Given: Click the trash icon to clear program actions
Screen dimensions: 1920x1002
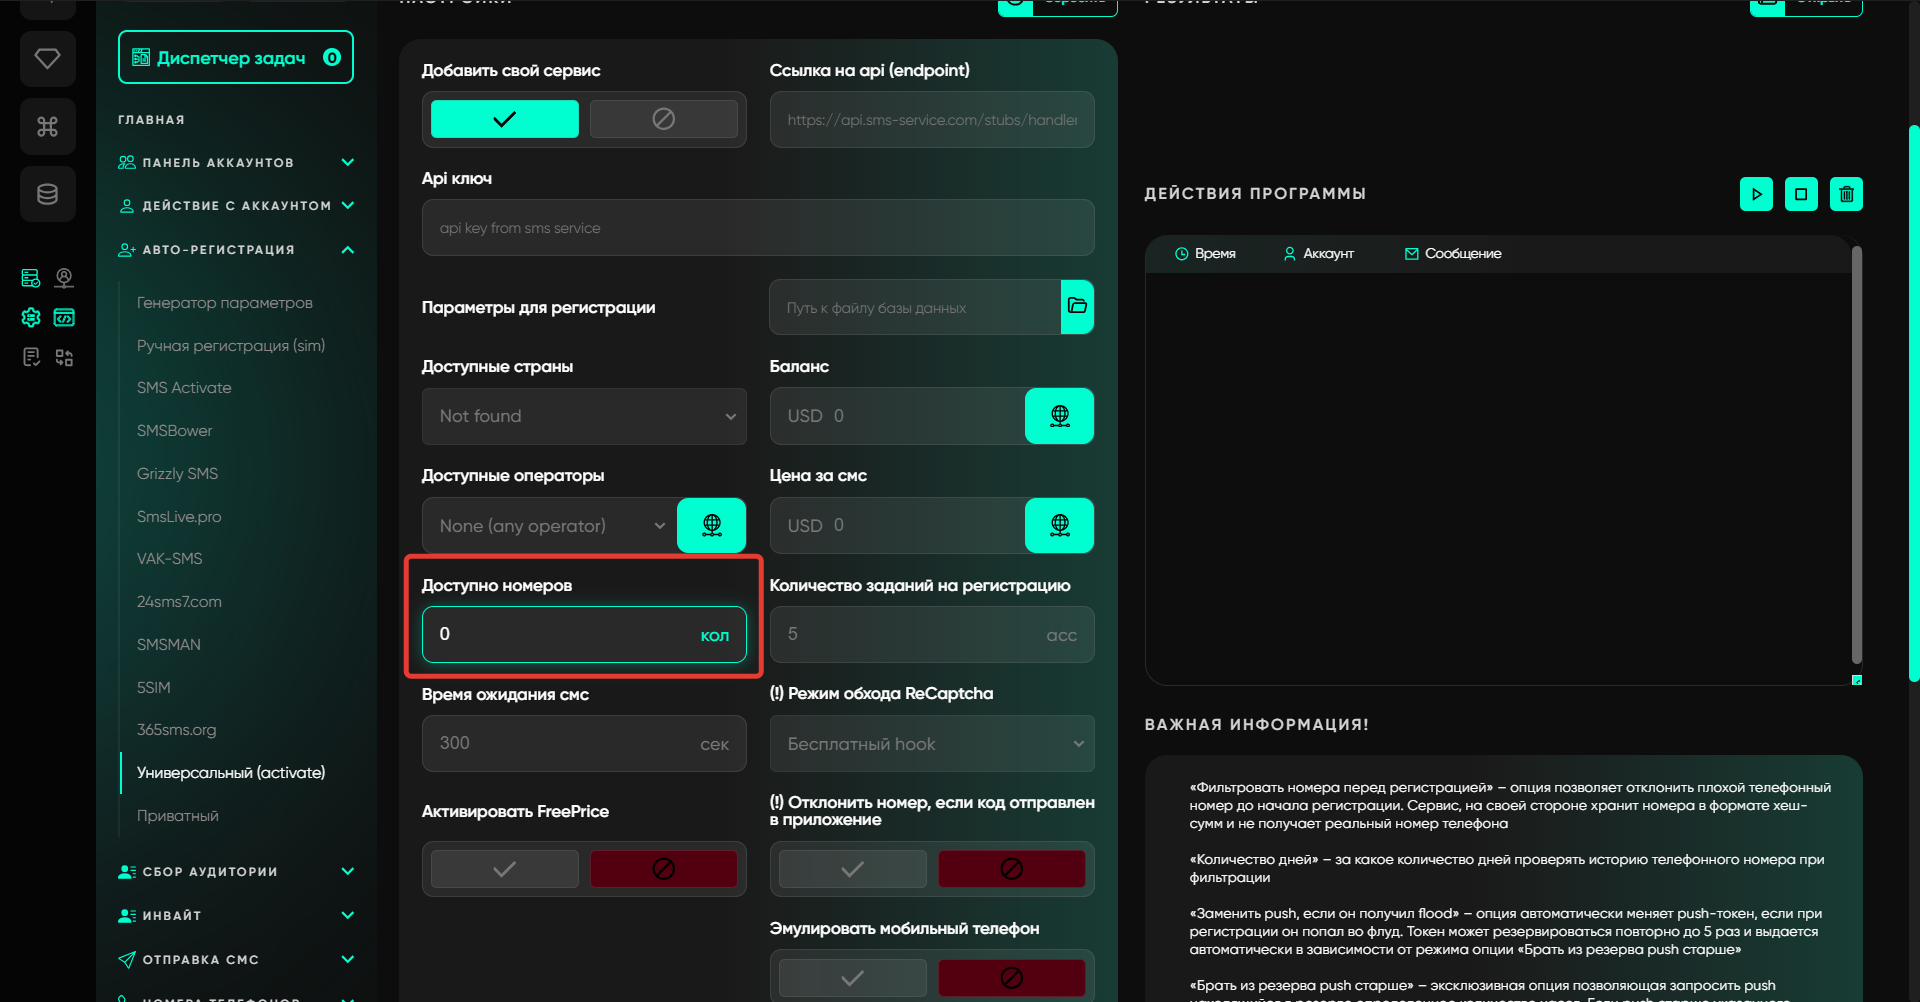Looking at the screenshot, I should click(x=1846, y=194).
